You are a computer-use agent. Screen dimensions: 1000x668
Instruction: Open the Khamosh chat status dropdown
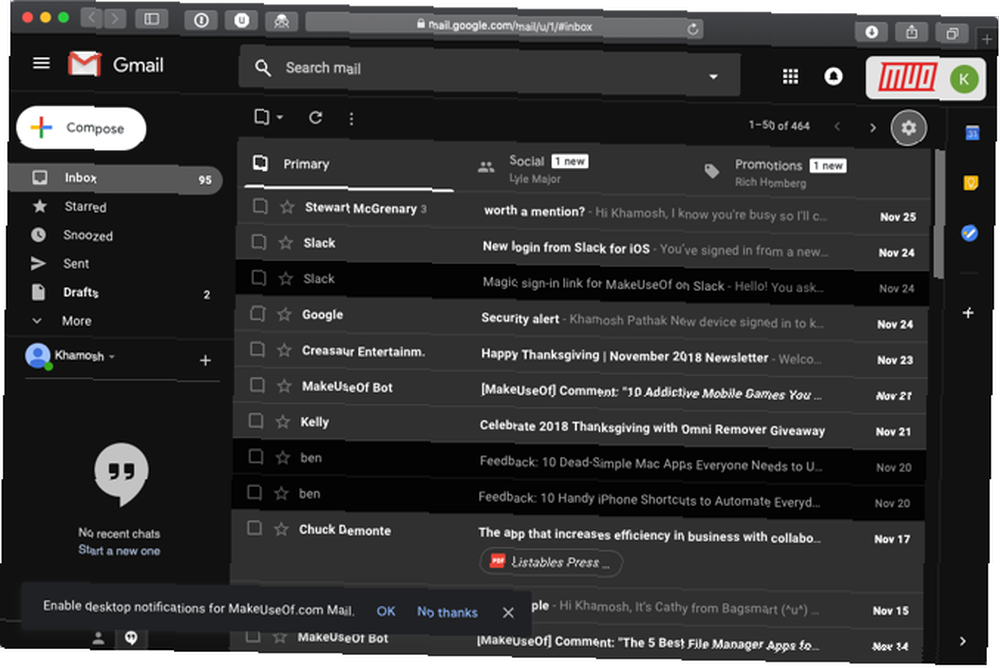(x=112, y=356)
